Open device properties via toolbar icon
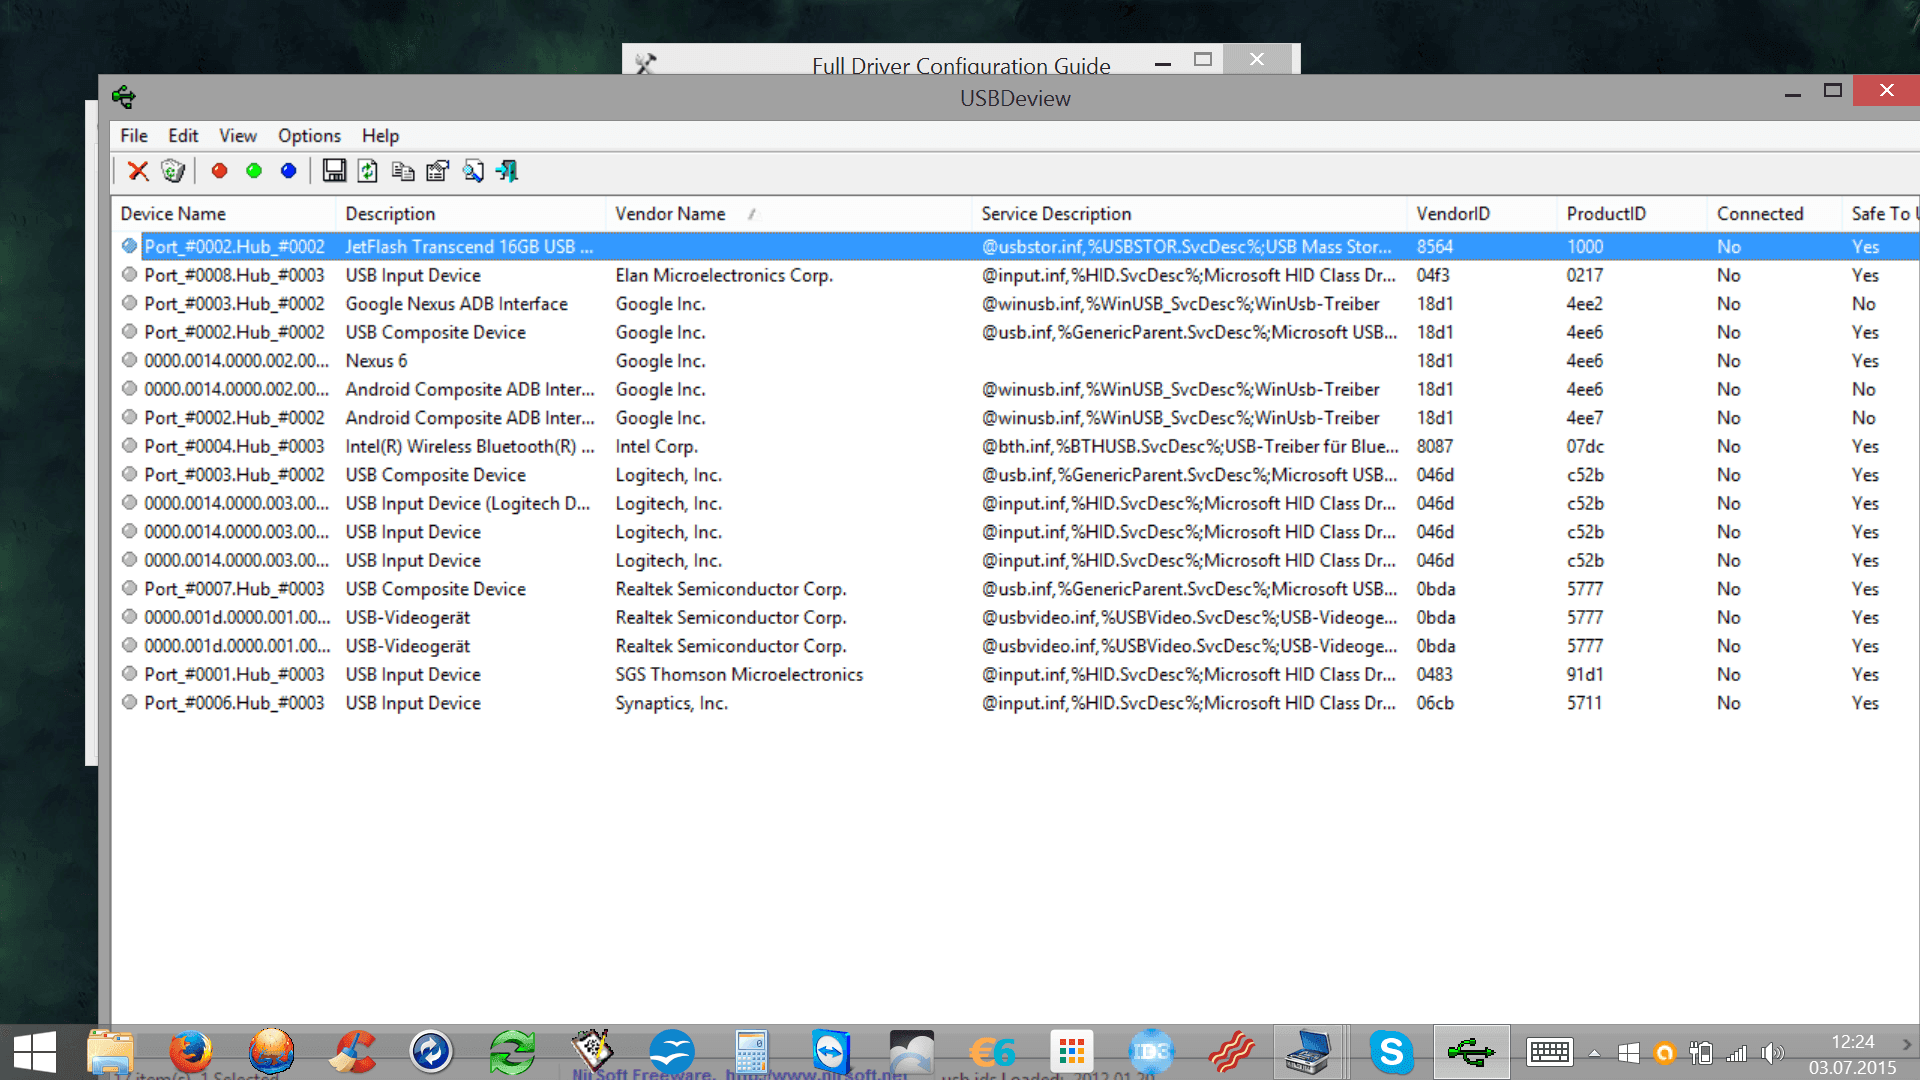 point(437,171)
